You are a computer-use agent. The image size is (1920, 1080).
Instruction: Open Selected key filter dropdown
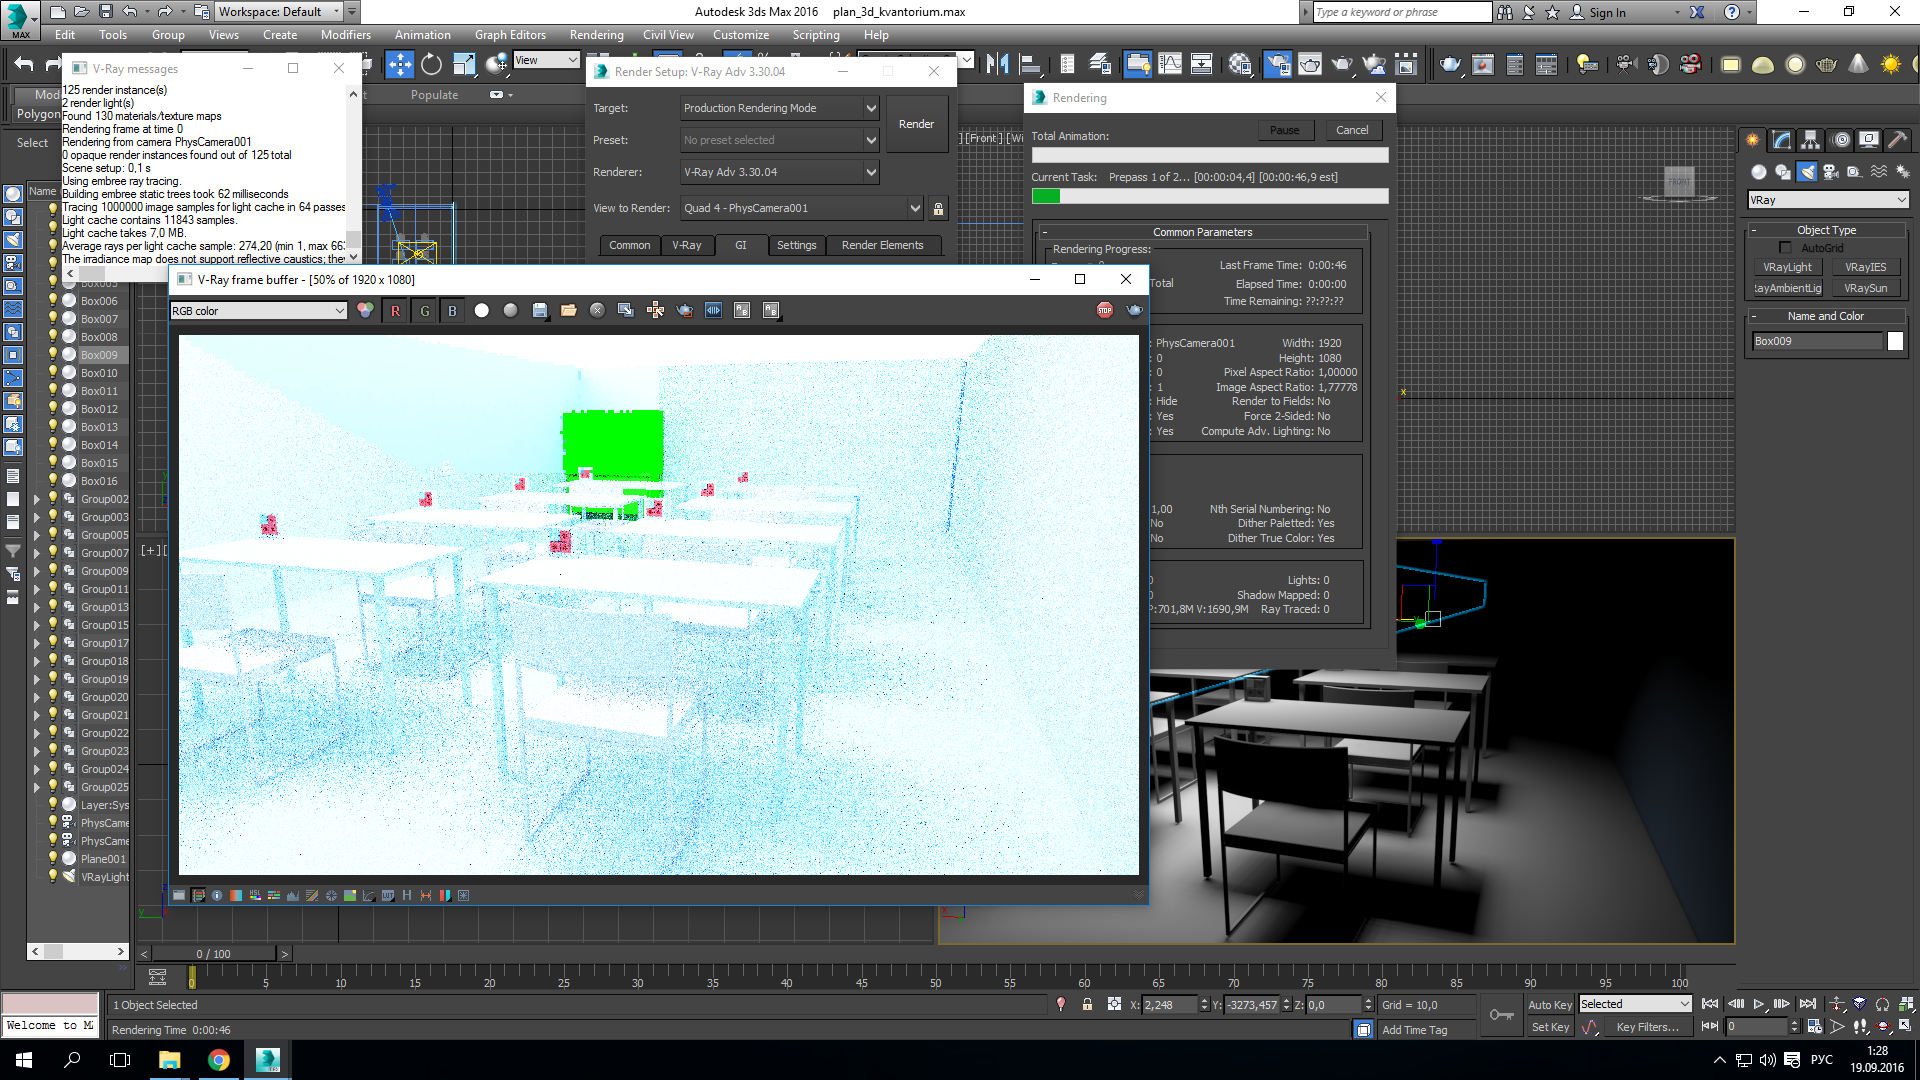[x=1635, y=1004]
